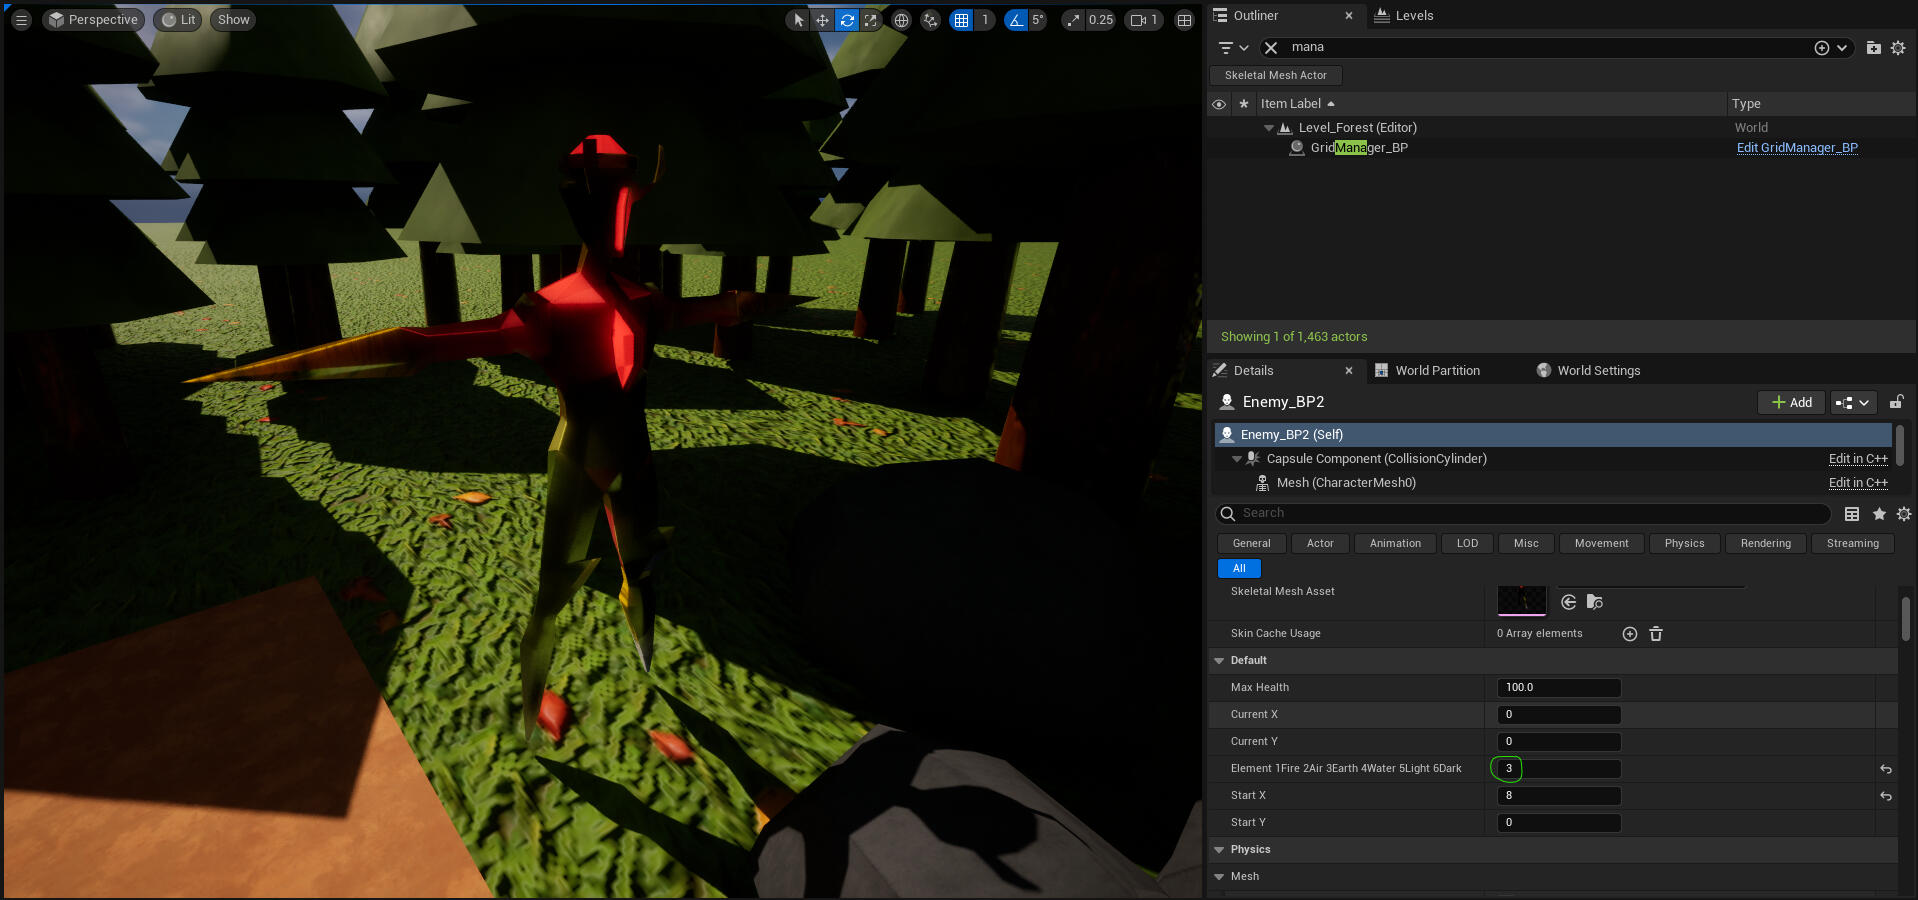Toggle grid snapping in the viewport

(961, 20)
